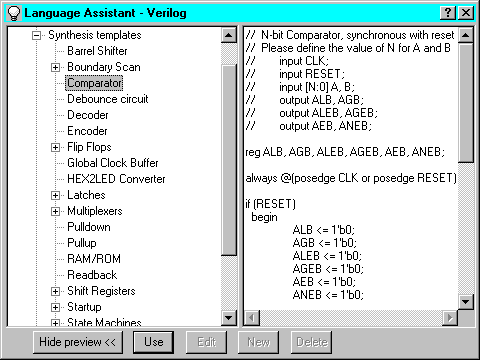This screenshot has width=480, height=360.
Task: Expand the Shift Registers node
Action: pos(55,291)
